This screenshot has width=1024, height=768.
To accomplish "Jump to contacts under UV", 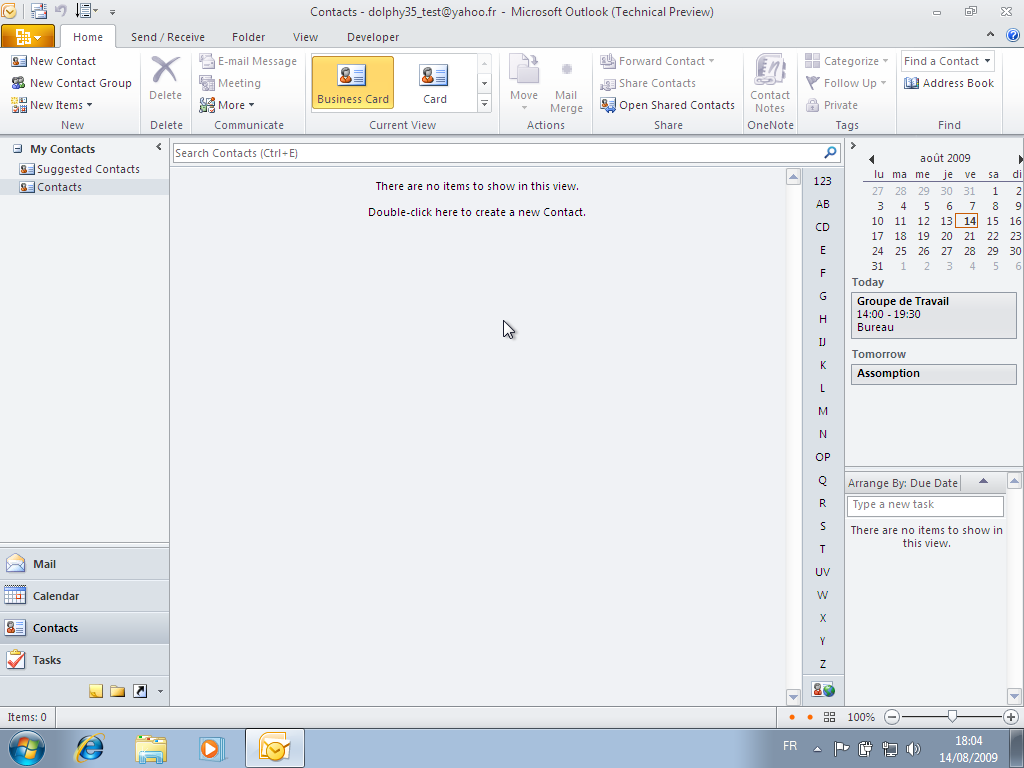I will pyautogui.click(x=823, y=572).
